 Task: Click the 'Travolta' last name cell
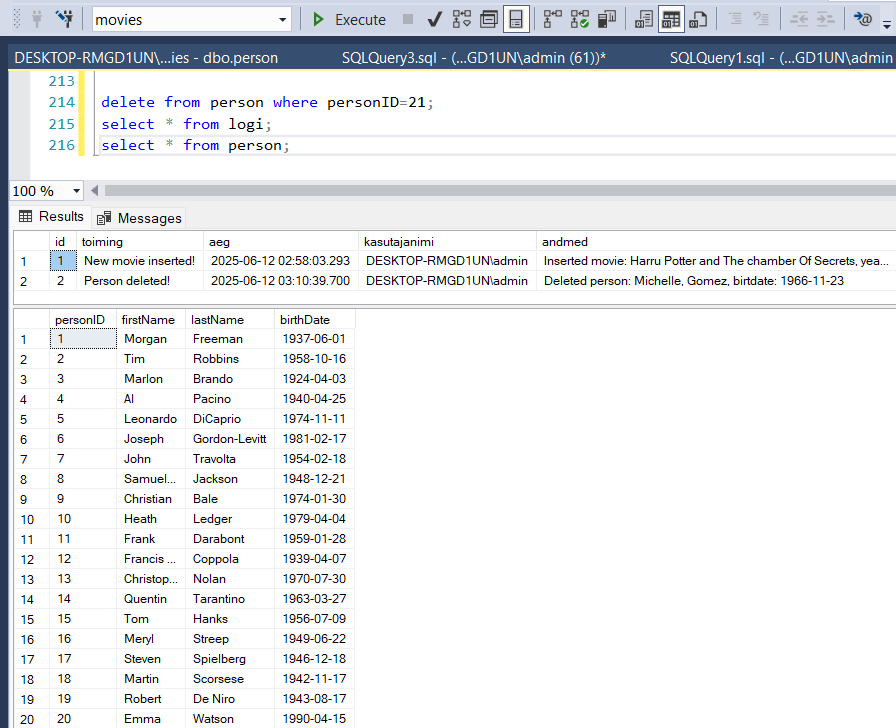tap(230, 459)
